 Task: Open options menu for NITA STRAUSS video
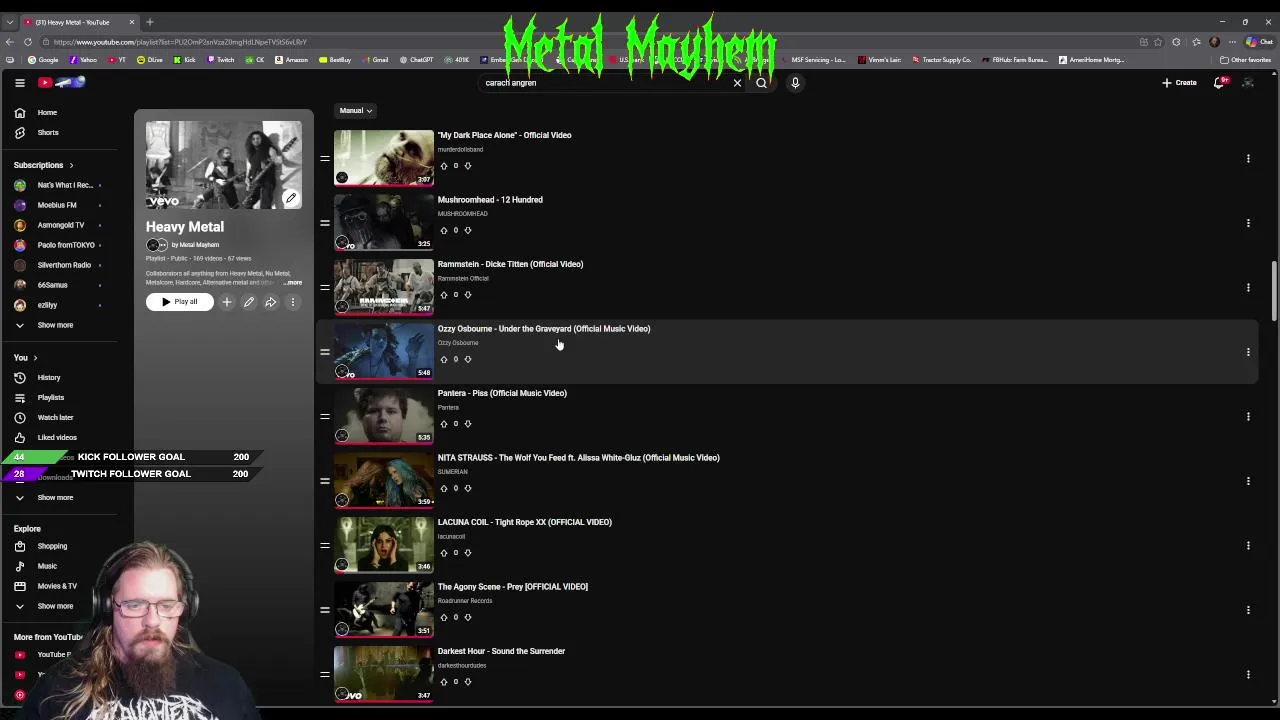click(x=1248, y=481)
